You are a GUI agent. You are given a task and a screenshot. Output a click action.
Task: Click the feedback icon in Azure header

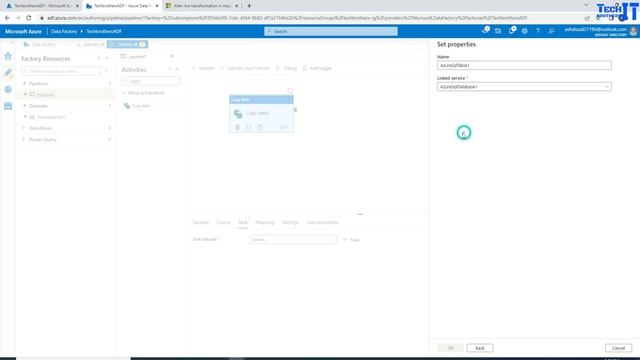pos(551,31)
